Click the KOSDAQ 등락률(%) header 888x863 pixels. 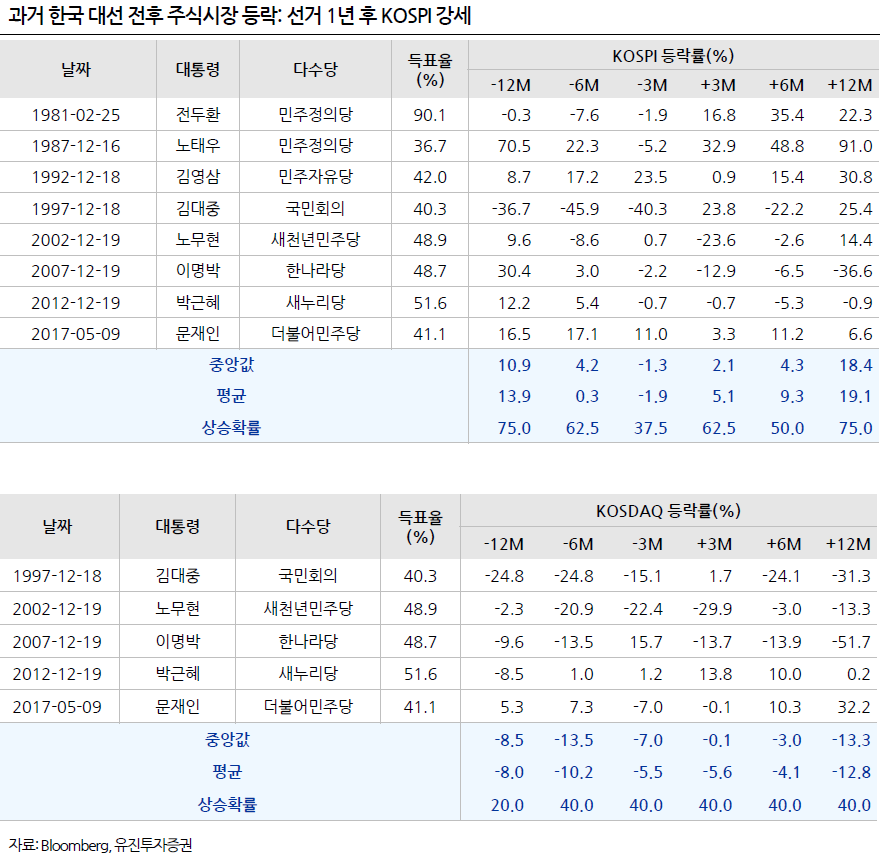point(668,511)
